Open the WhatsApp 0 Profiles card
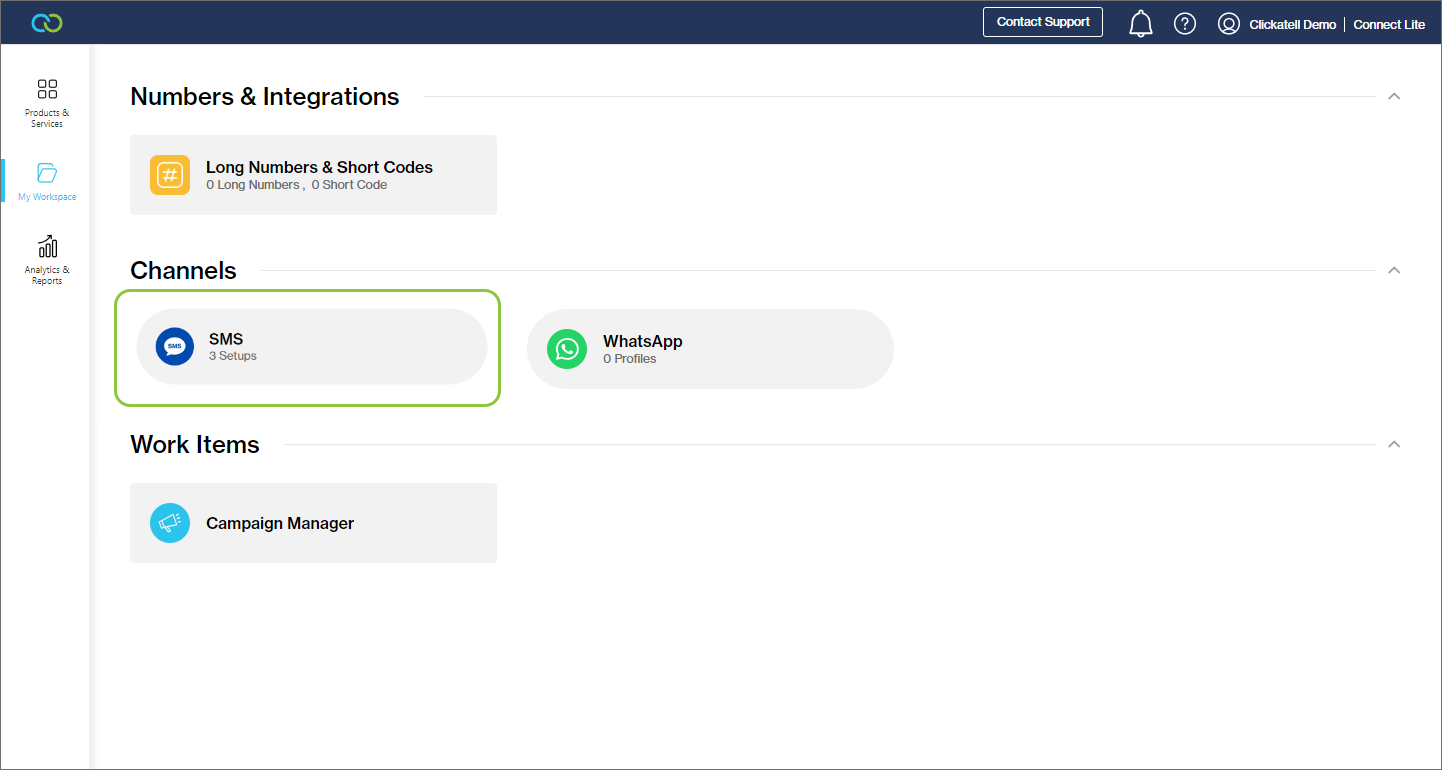 coord(710,349)
